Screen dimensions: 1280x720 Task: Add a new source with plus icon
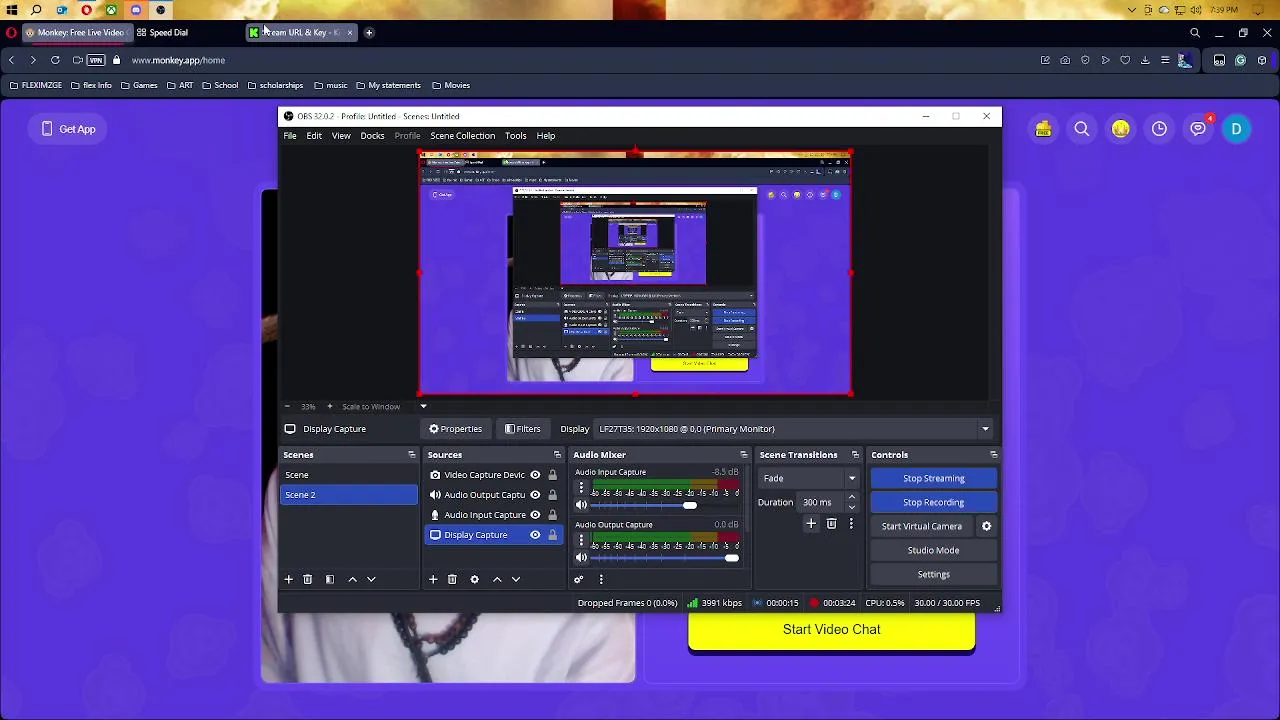433,579
